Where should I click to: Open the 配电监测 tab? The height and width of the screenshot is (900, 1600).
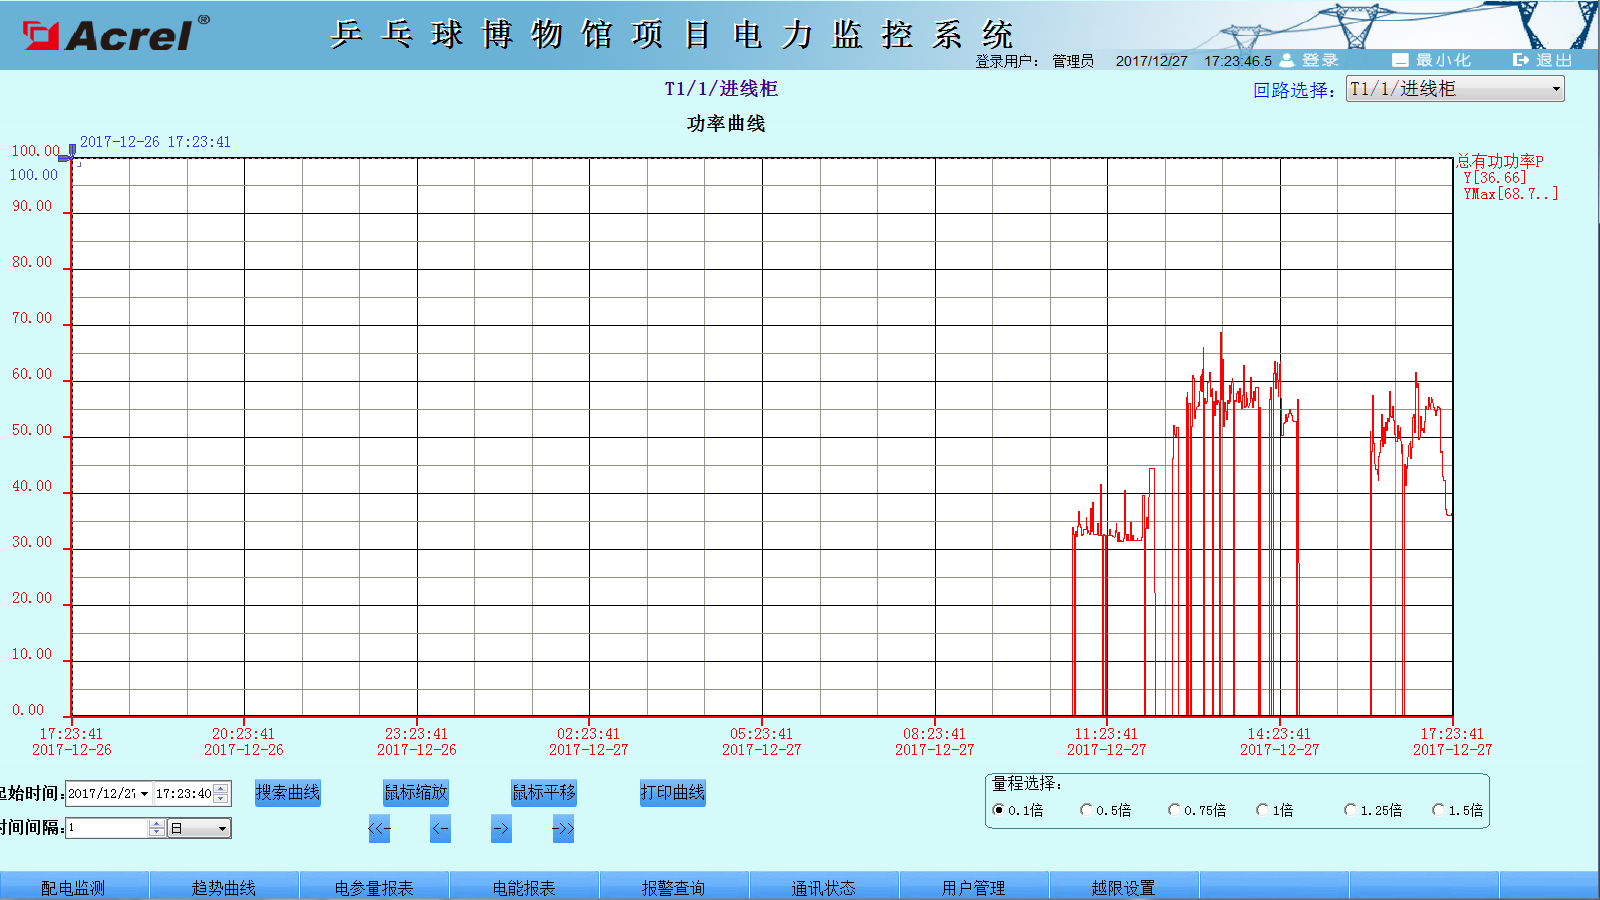click(74, 886)
